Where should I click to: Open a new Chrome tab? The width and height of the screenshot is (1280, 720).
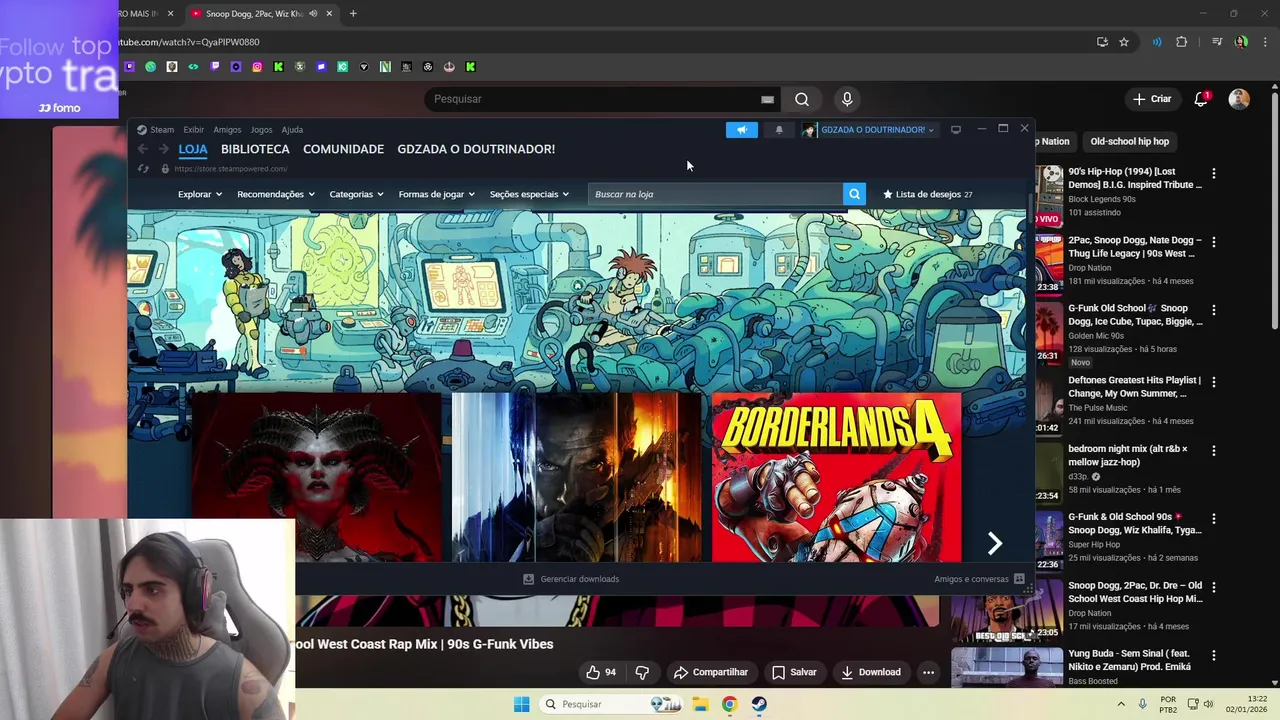click(353, 13)
